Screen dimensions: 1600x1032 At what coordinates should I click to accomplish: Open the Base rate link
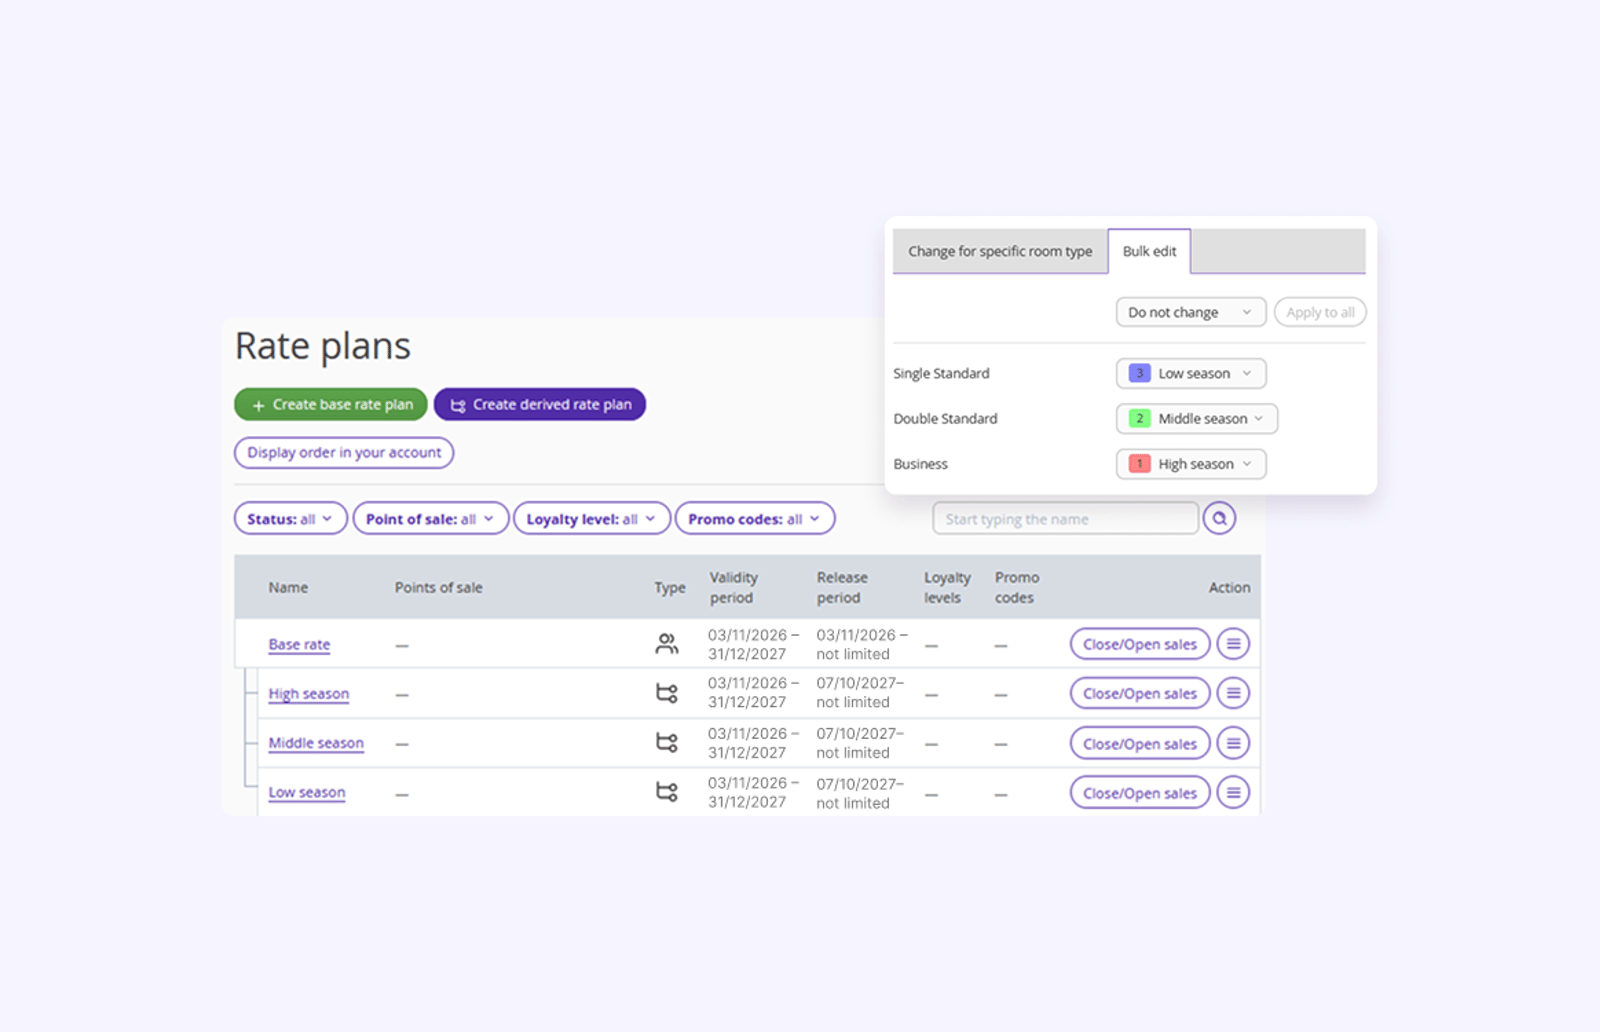299,644
